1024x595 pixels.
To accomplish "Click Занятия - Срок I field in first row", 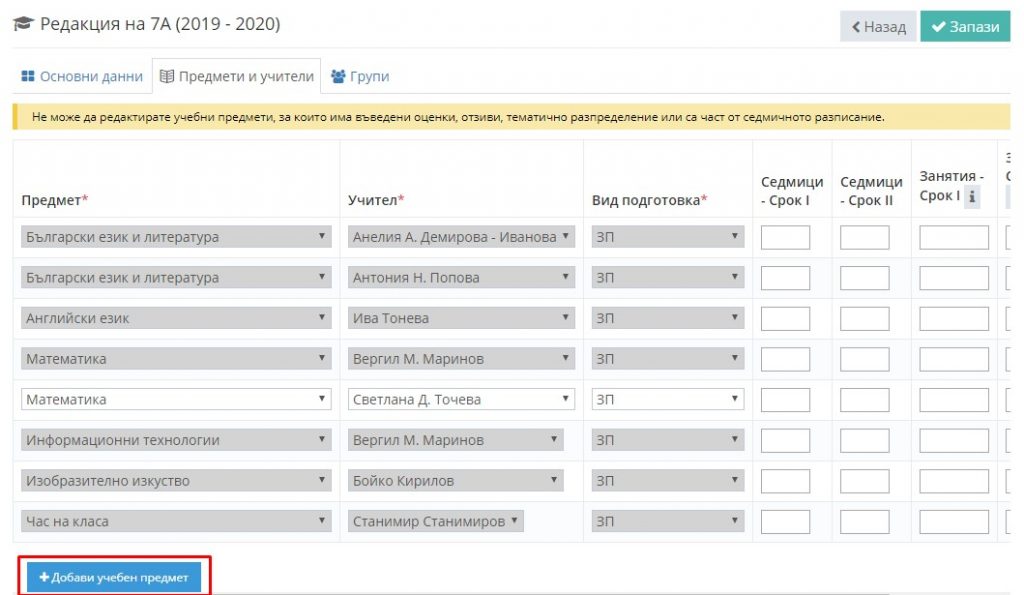I will (x=953, y=237).
